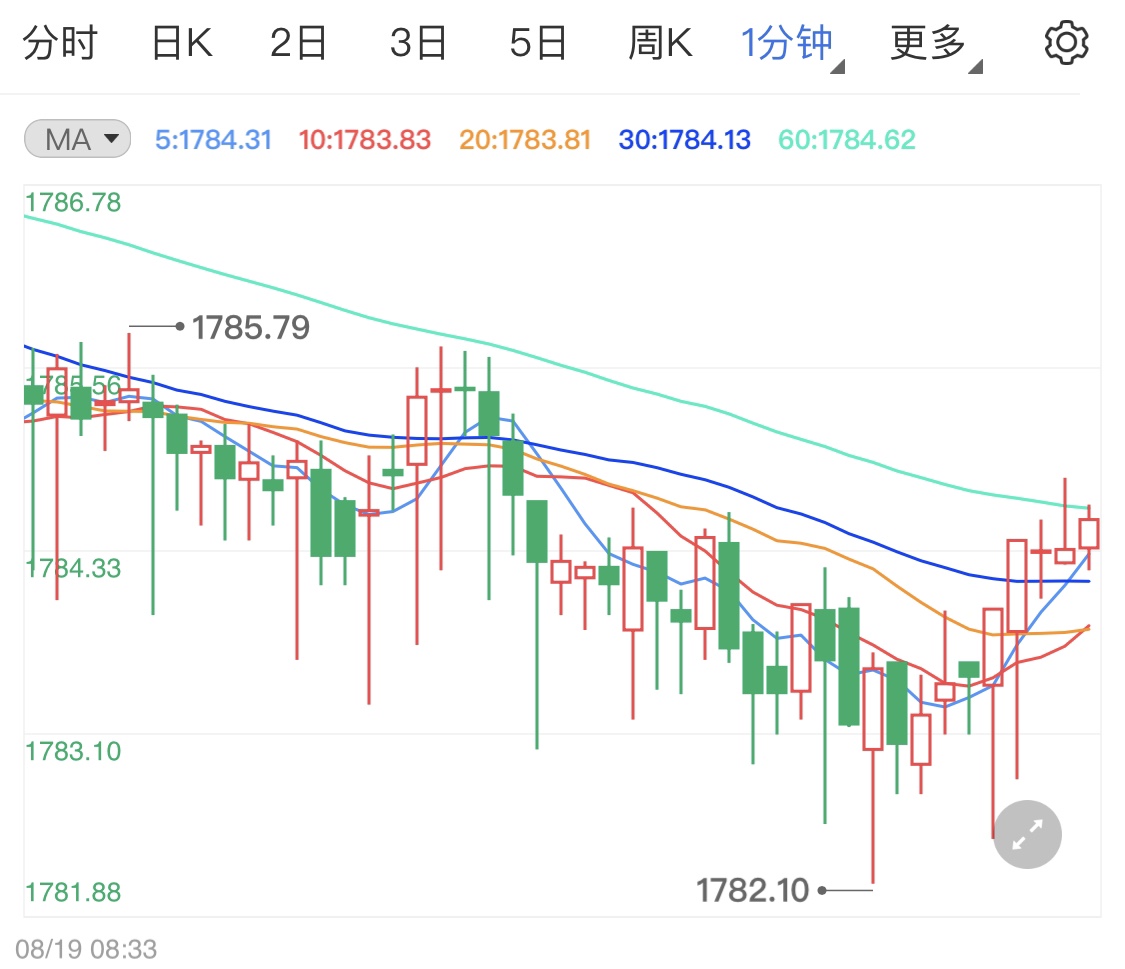Click MA5 value 5:1784.31
Image resolution: width=1125 pixels, height=969 pixels.
214,139
